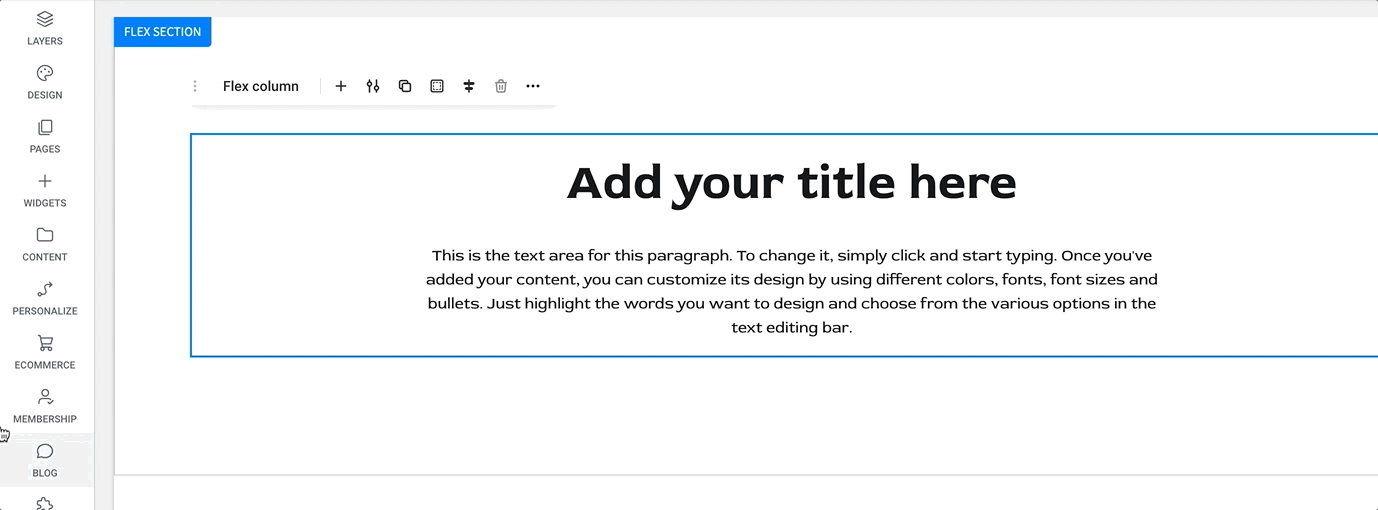
Task: Open the Ecommerce cart panel
Action: [x=44, y=352]
